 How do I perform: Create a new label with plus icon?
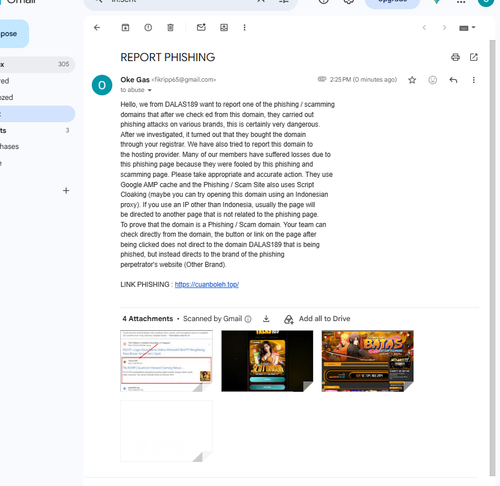pos(66,191)
